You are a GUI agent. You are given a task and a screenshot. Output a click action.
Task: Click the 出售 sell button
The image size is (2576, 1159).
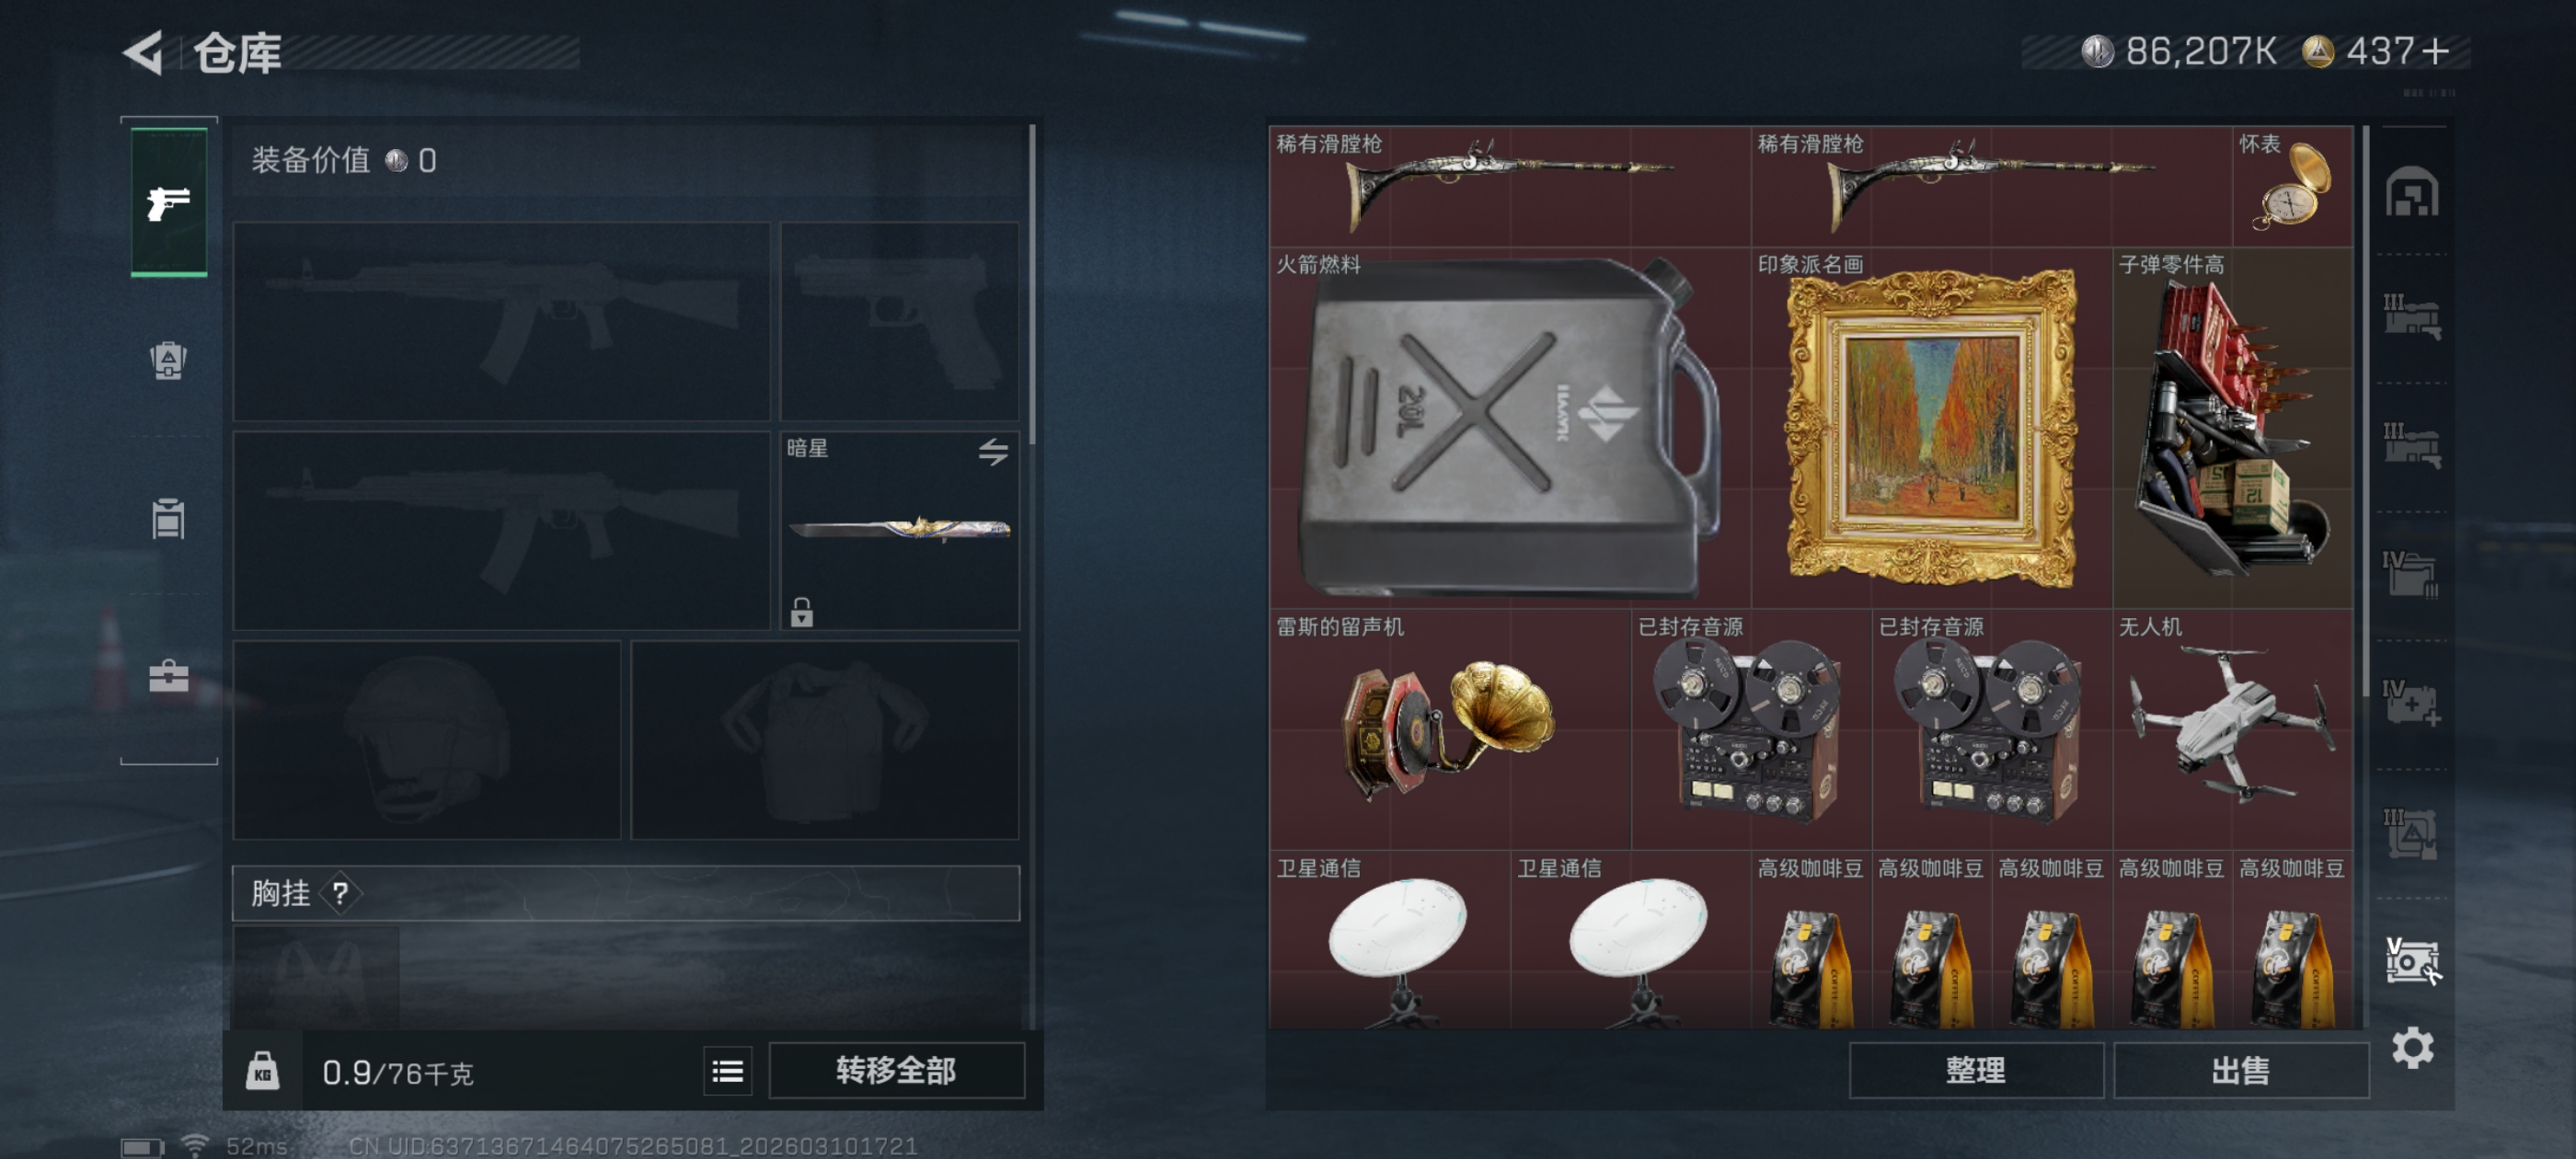coord(2240,1071)
